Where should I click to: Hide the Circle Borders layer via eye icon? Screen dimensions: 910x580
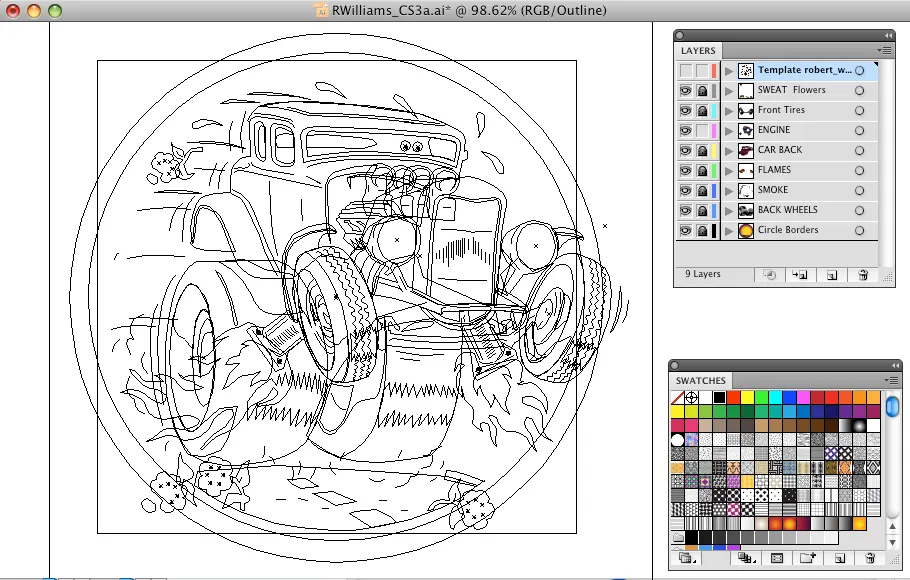pos(685,230)
